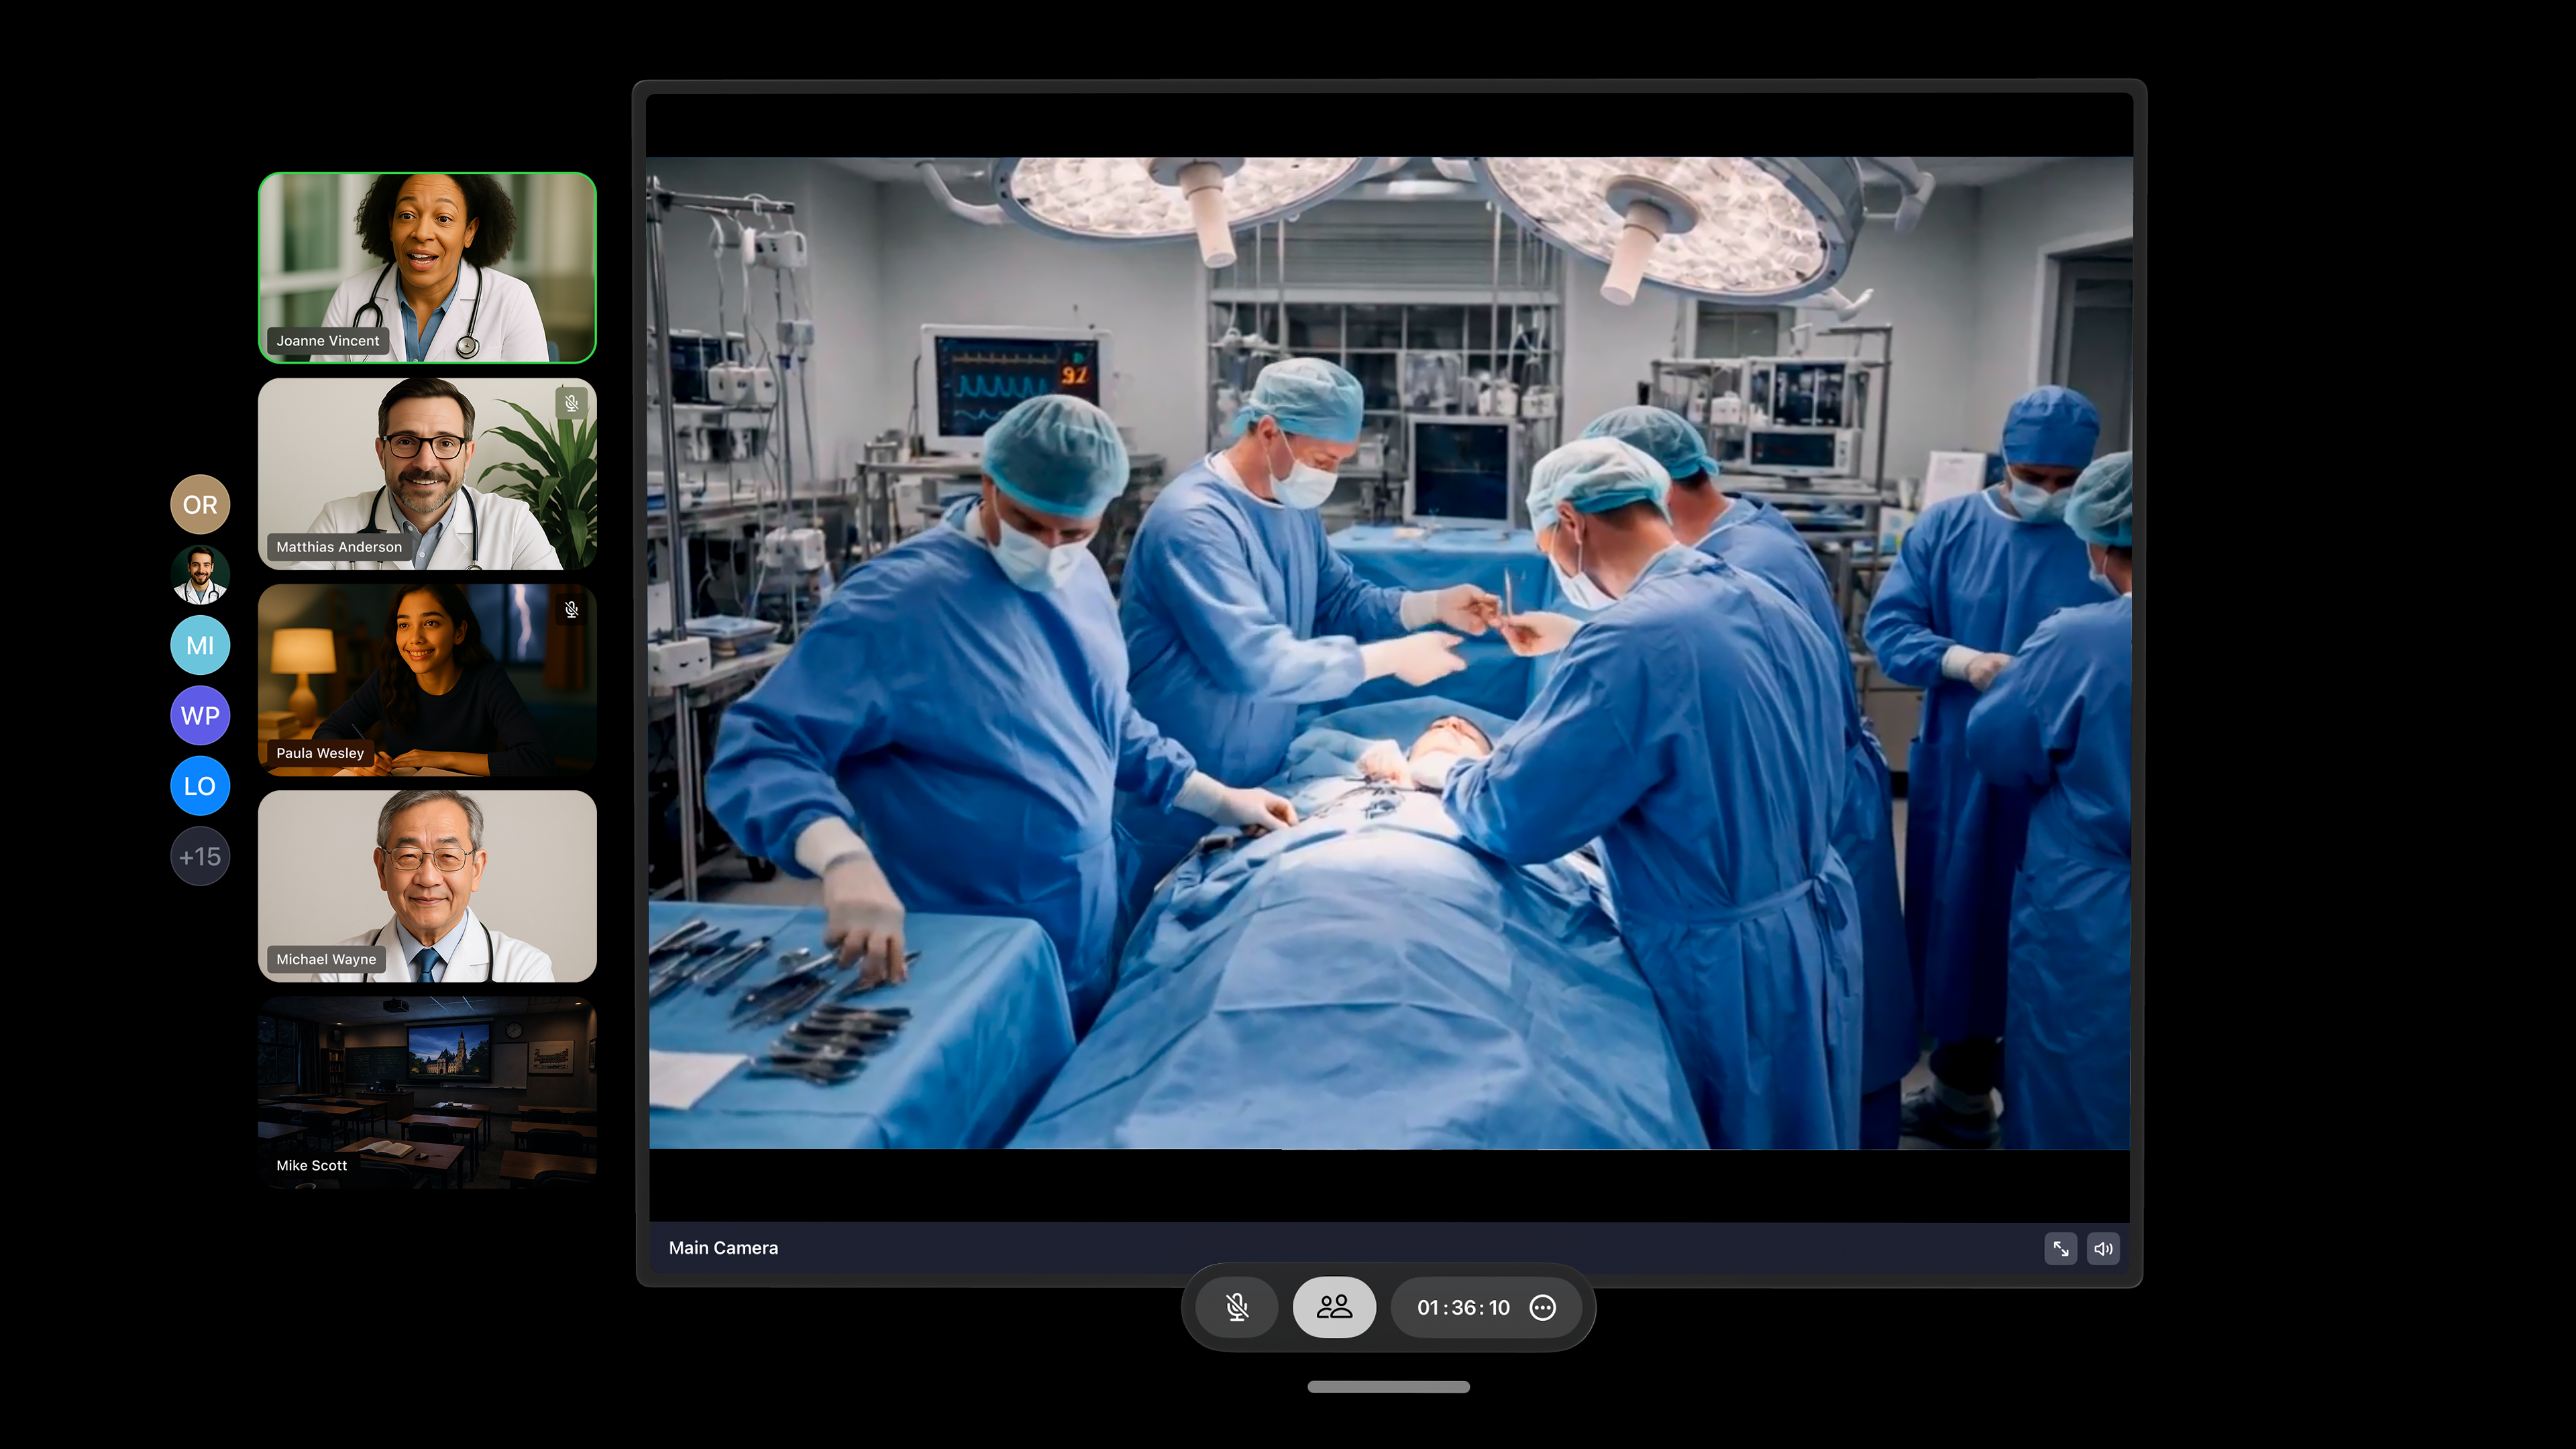The width and height of the screenshot is (2576, 1449).
Task: Select Mike Scott's classroom video tile
Action: point(427,1092)
